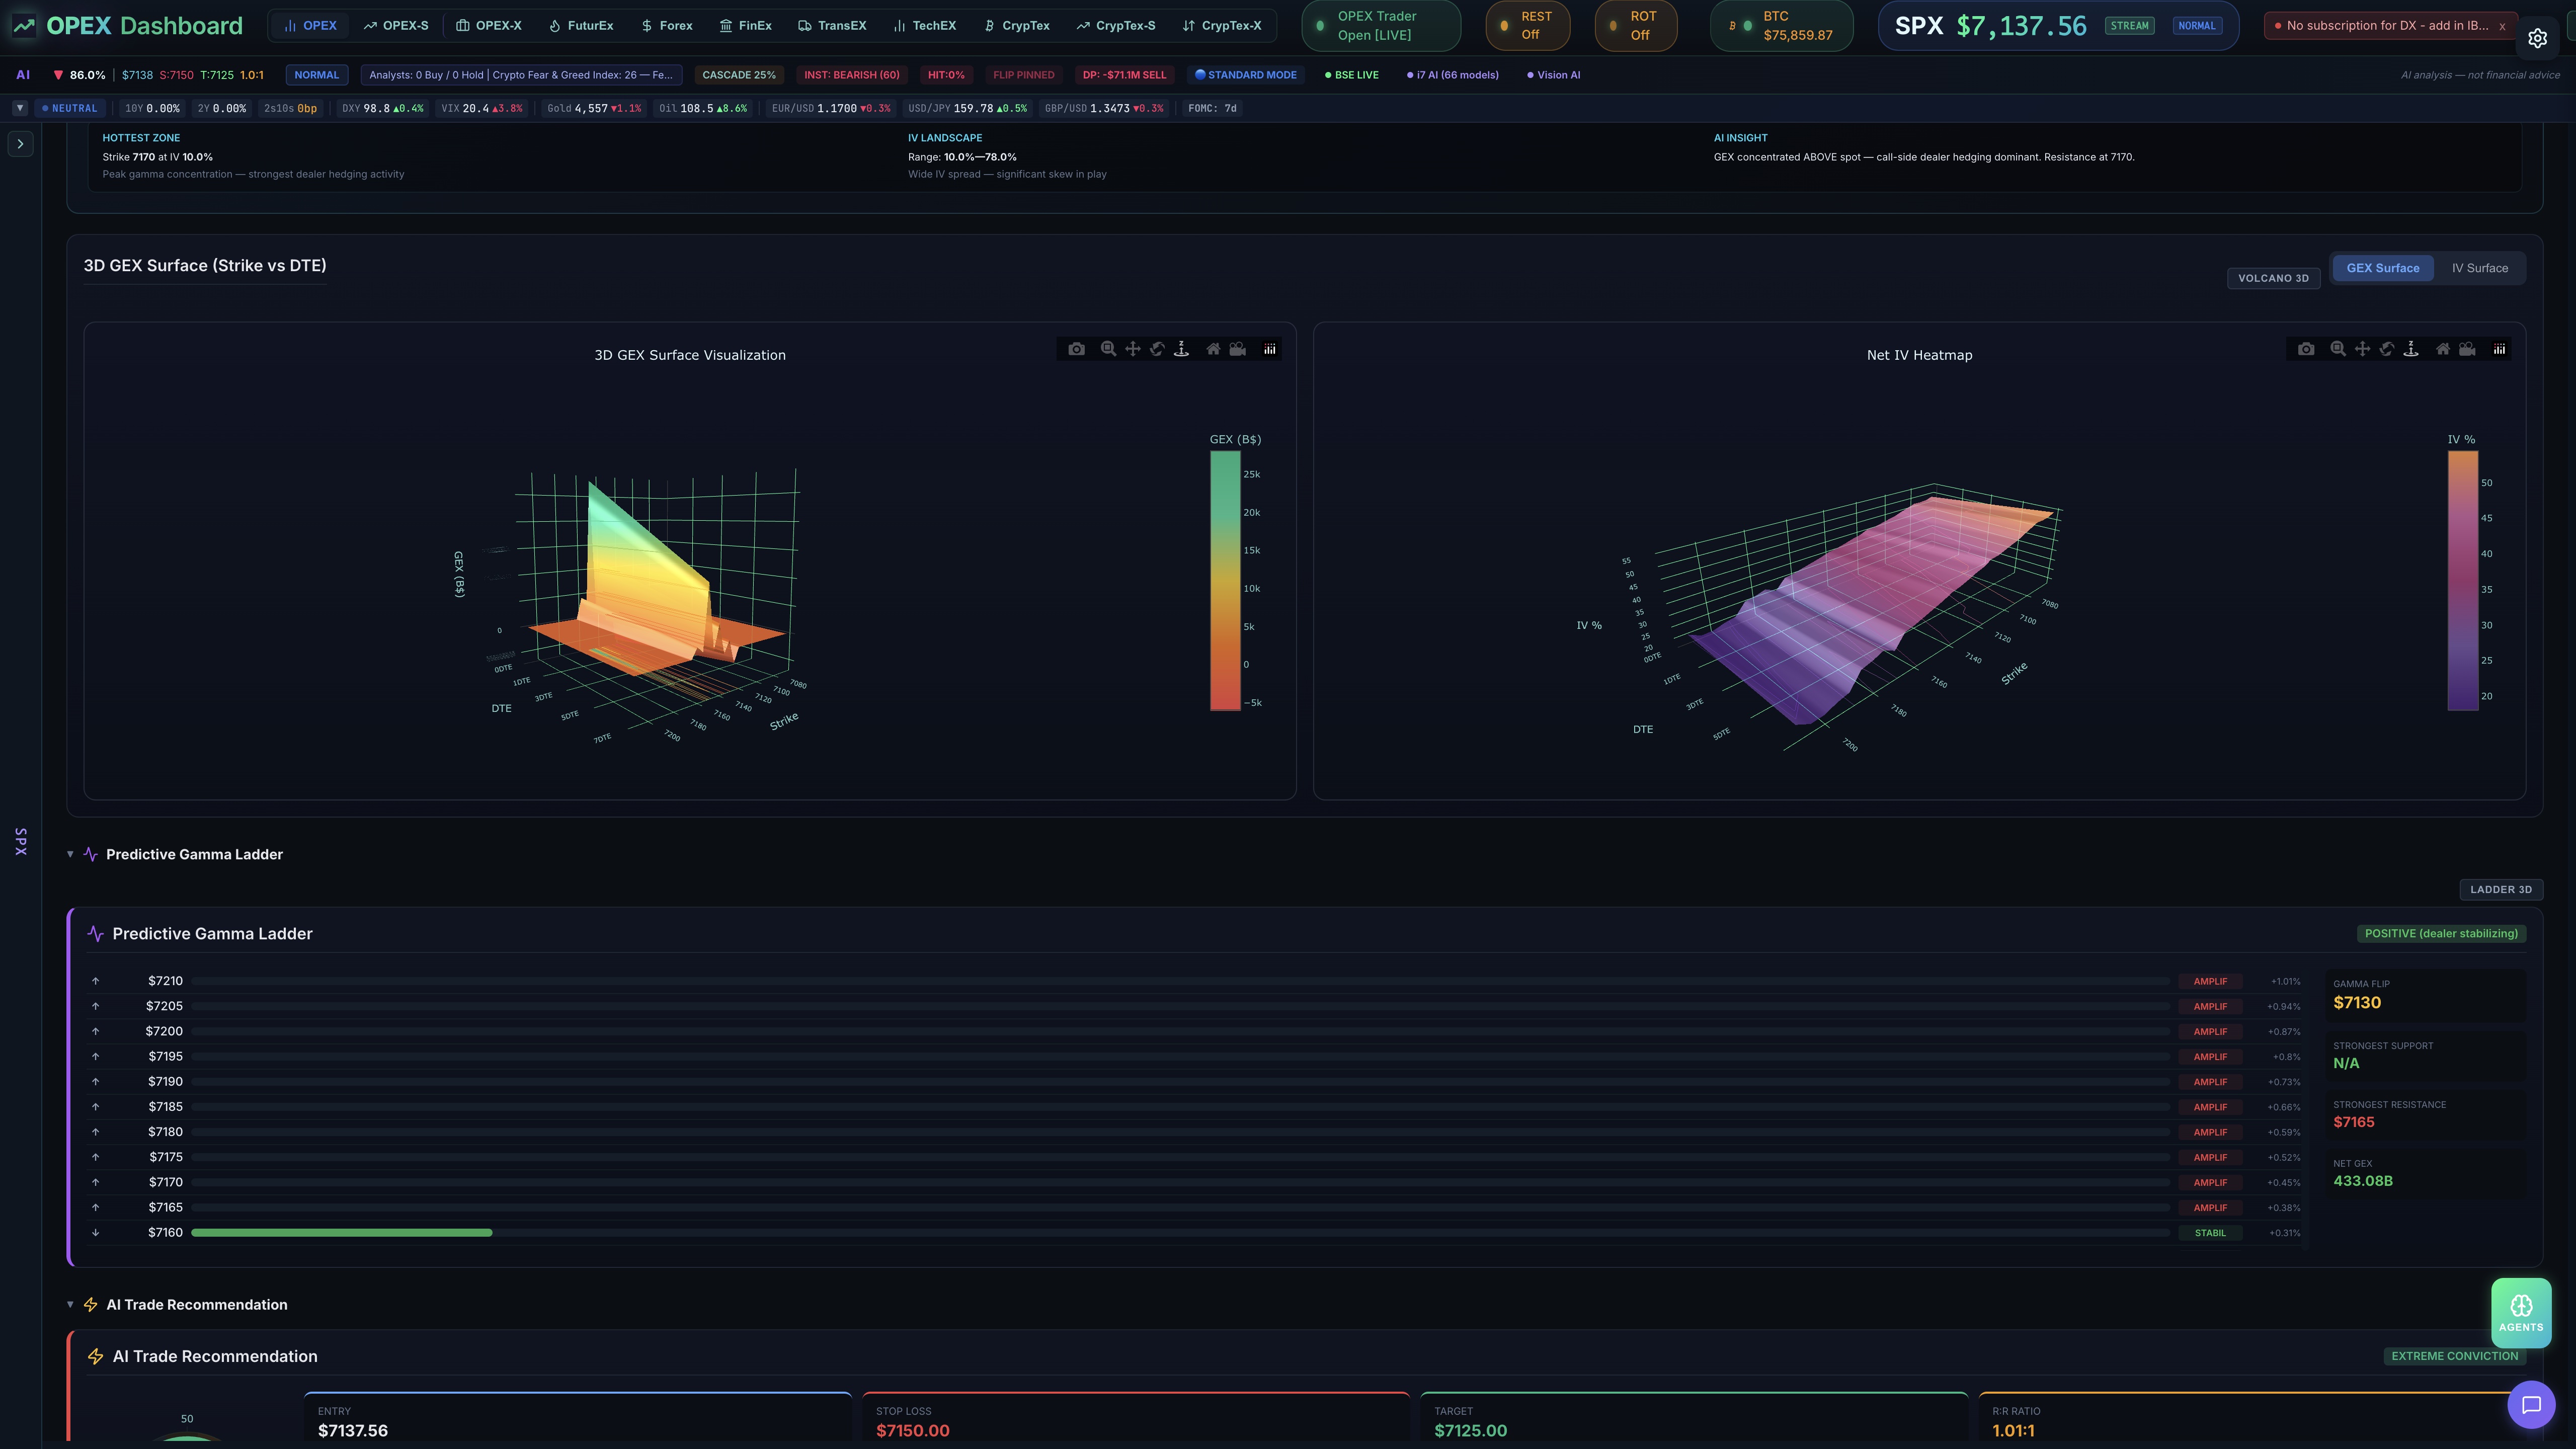Click the VOLCANO 3D button
Screen dimensions: 2576x1449
[2273, 278]
